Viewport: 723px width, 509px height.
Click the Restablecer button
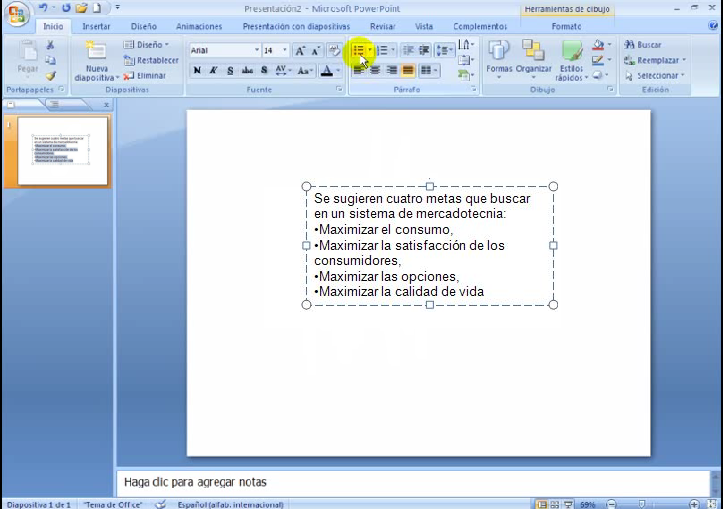pos(151,60)
